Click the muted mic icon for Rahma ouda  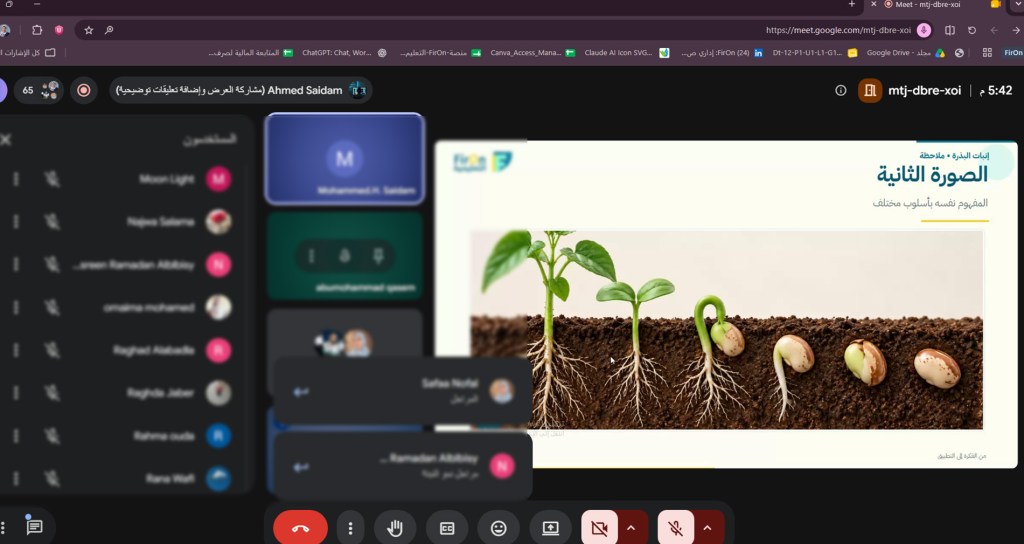[x=52, y=436]
